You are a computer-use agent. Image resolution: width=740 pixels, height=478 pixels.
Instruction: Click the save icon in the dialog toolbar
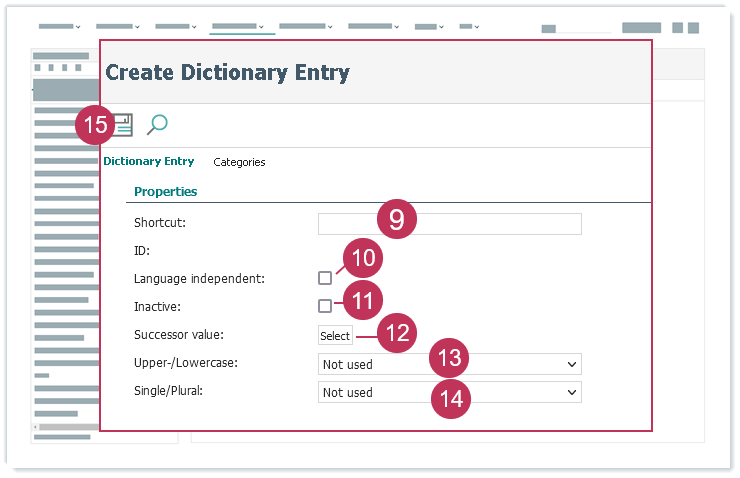tap(124, 124)
